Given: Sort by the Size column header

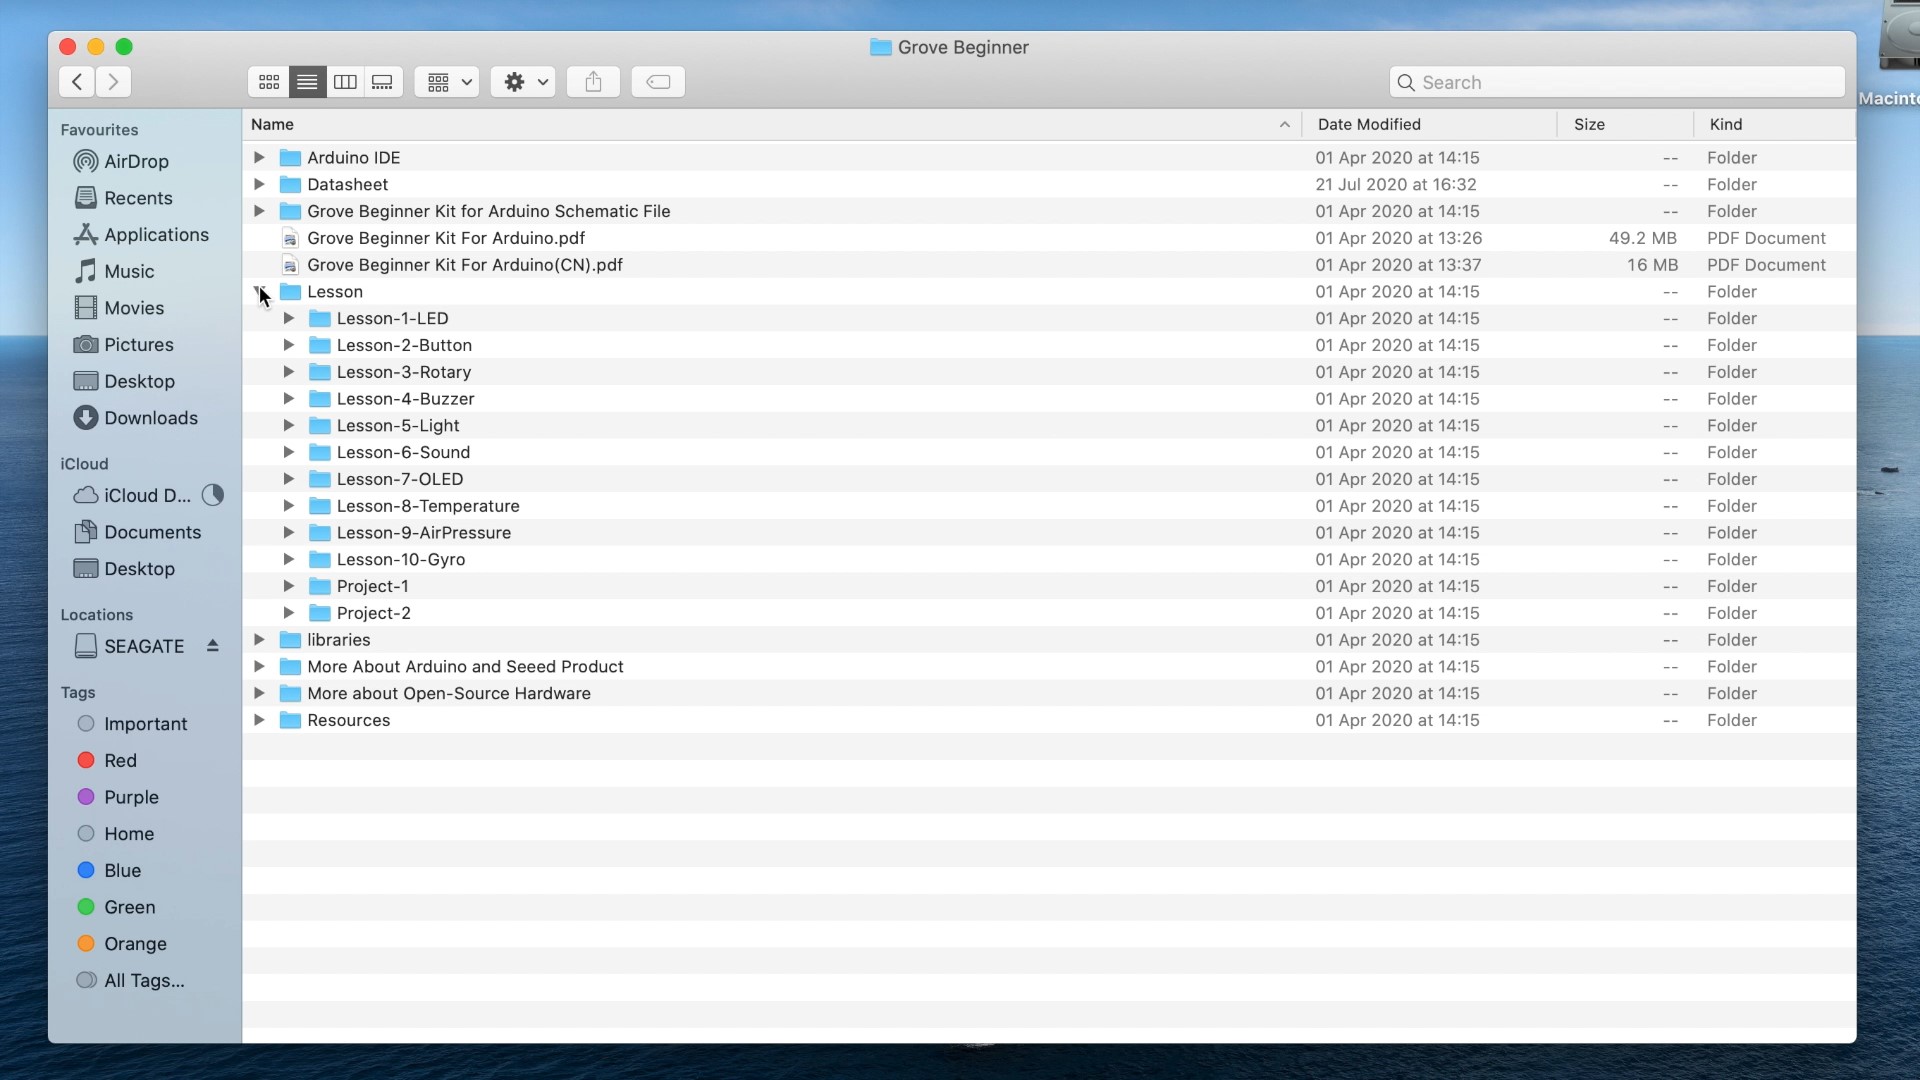Looking at the screenshot, I should tap(1588, 124).
